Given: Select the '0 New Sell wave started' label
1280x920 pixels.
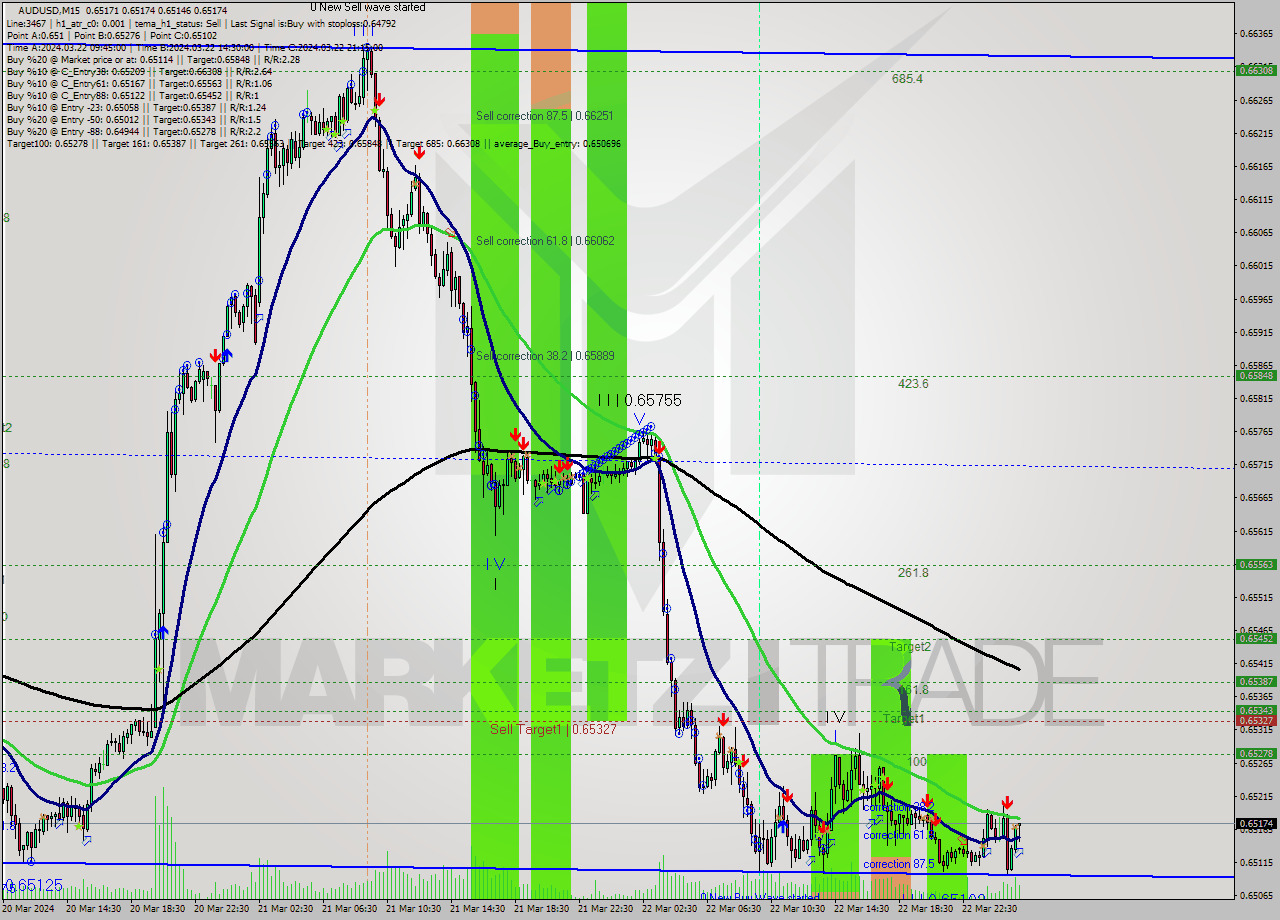Looking at the screenshot, I should pyautogui.click(x=367, y=7).
